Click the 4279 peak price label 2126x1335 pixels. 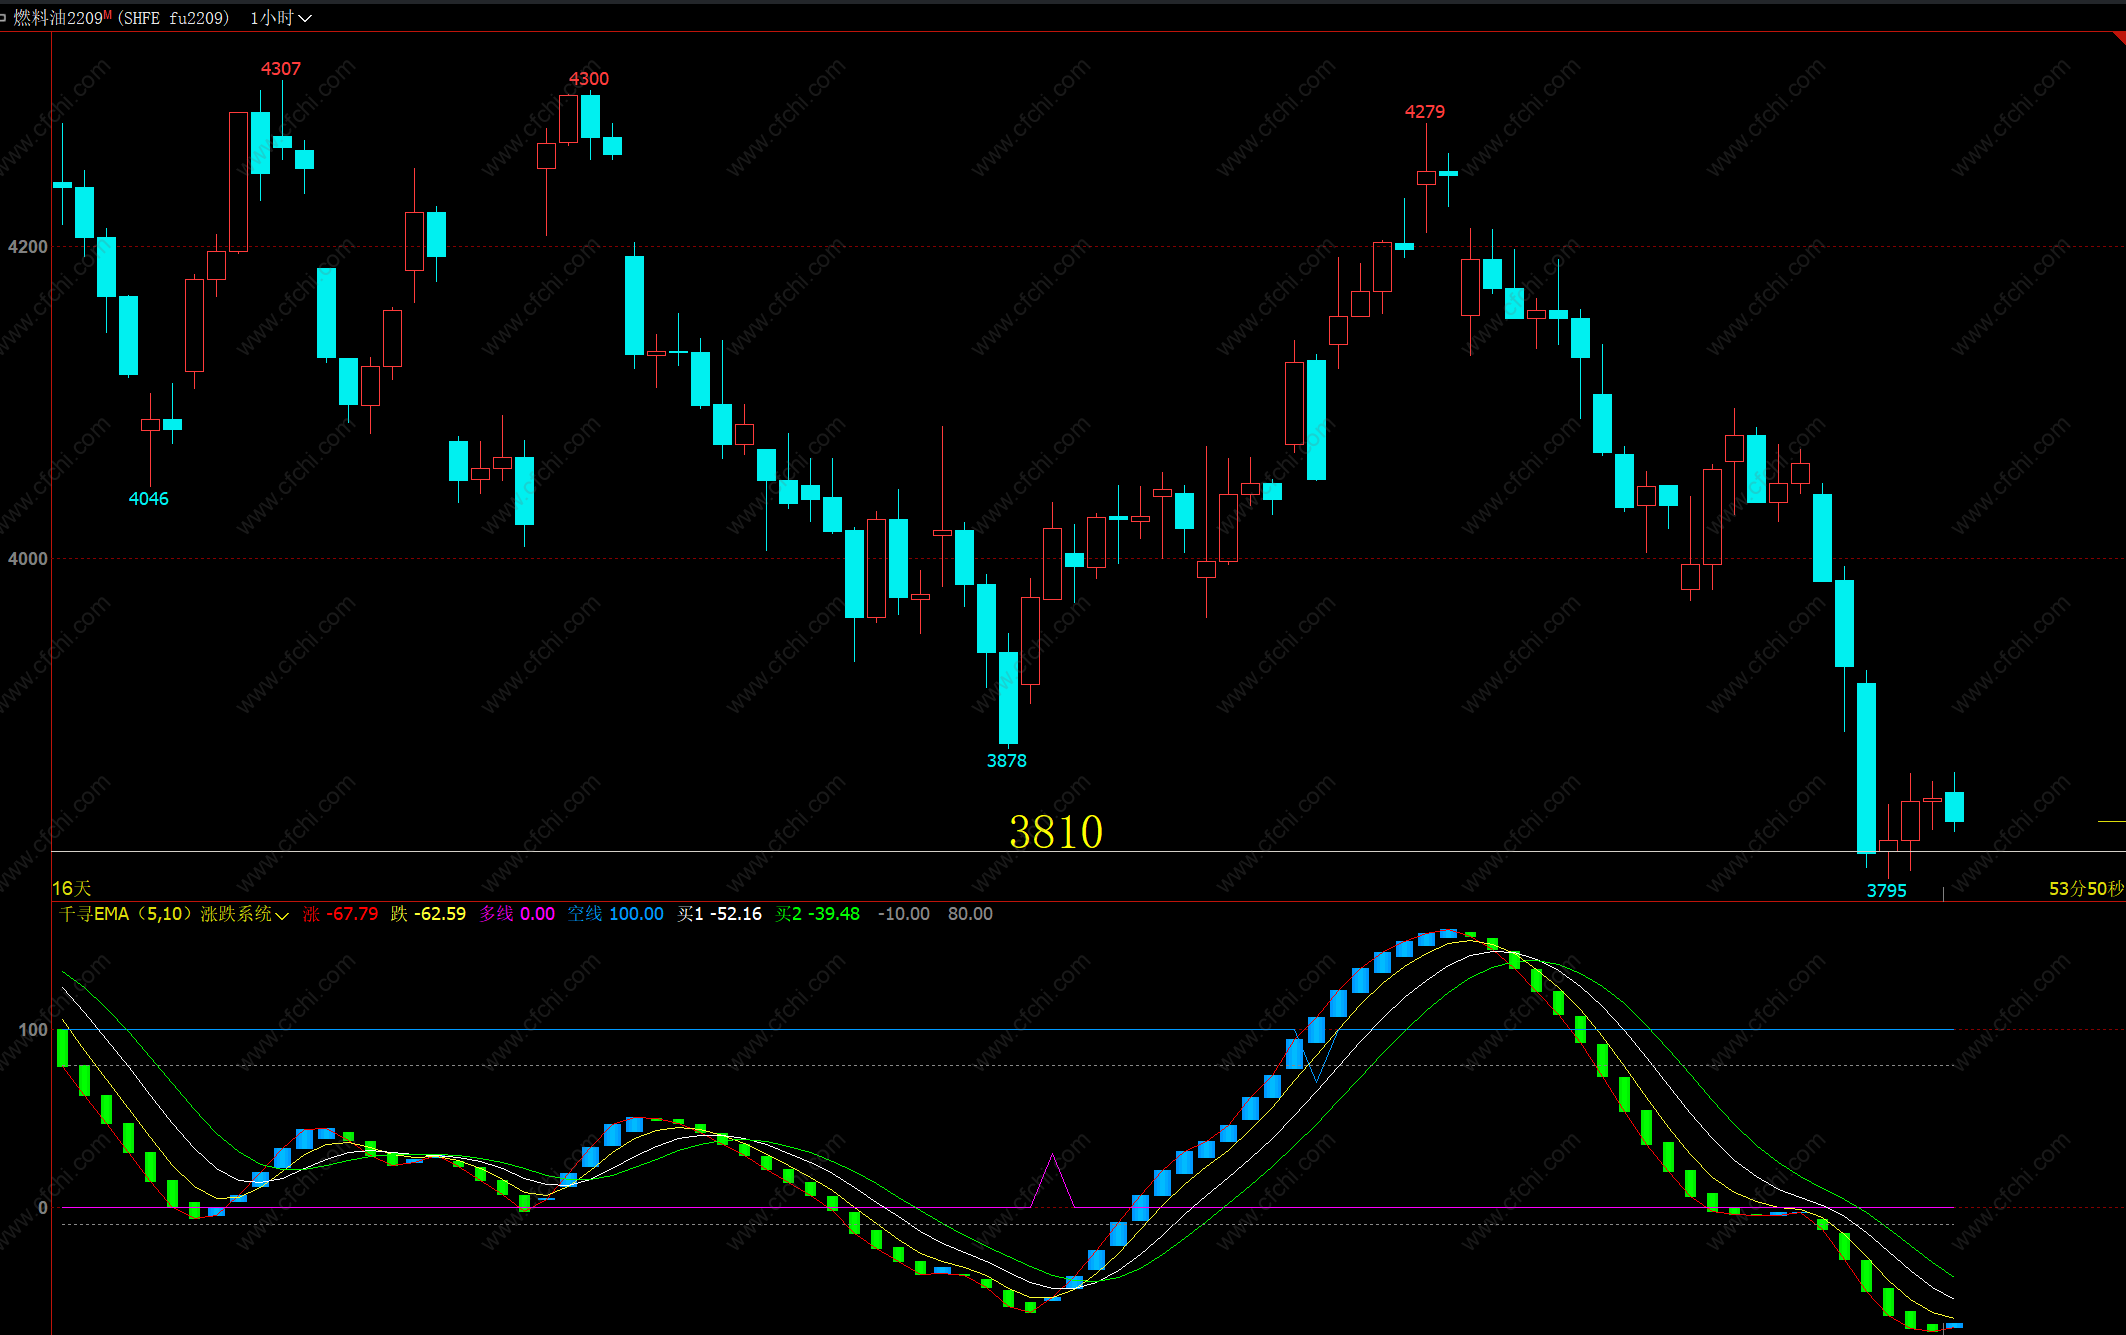coord(1424,112)
